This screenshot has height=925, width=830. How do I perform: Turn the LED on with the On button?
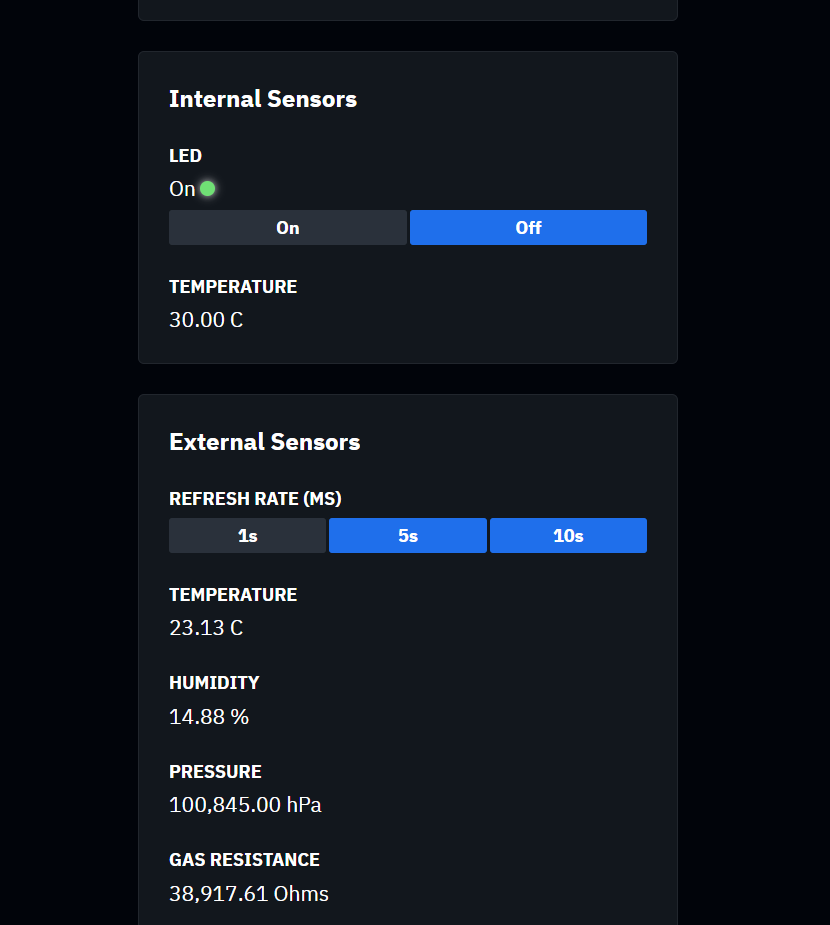pyautogui.click(x=288, y=228)
